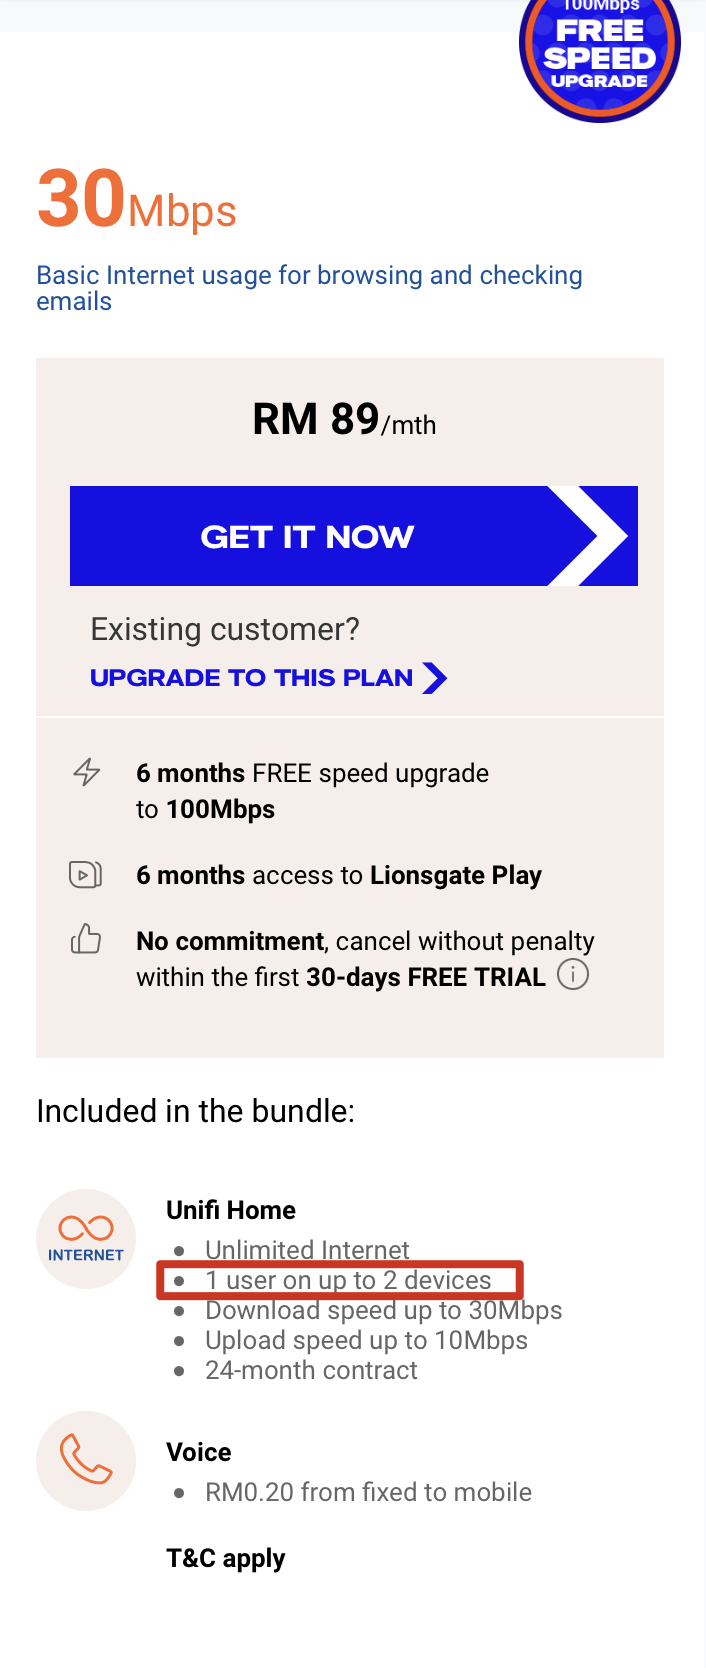The height and width of the screenshot is (1668, 706).
Task: Click the thumbs-up no commitment icon
Action: coord(86,939)
